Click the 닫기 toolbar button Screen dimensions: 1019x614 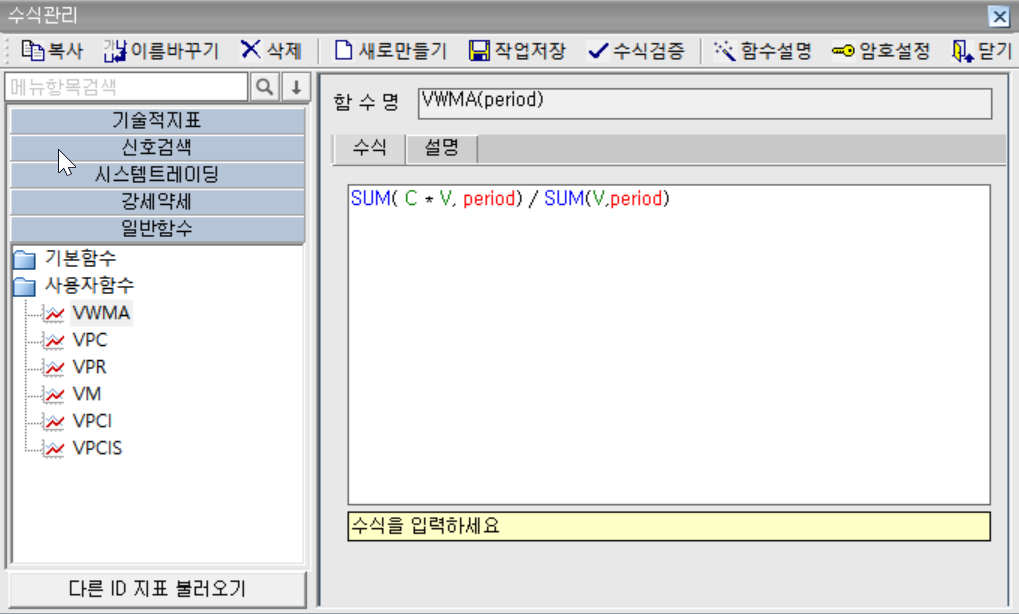click(982, 51)
